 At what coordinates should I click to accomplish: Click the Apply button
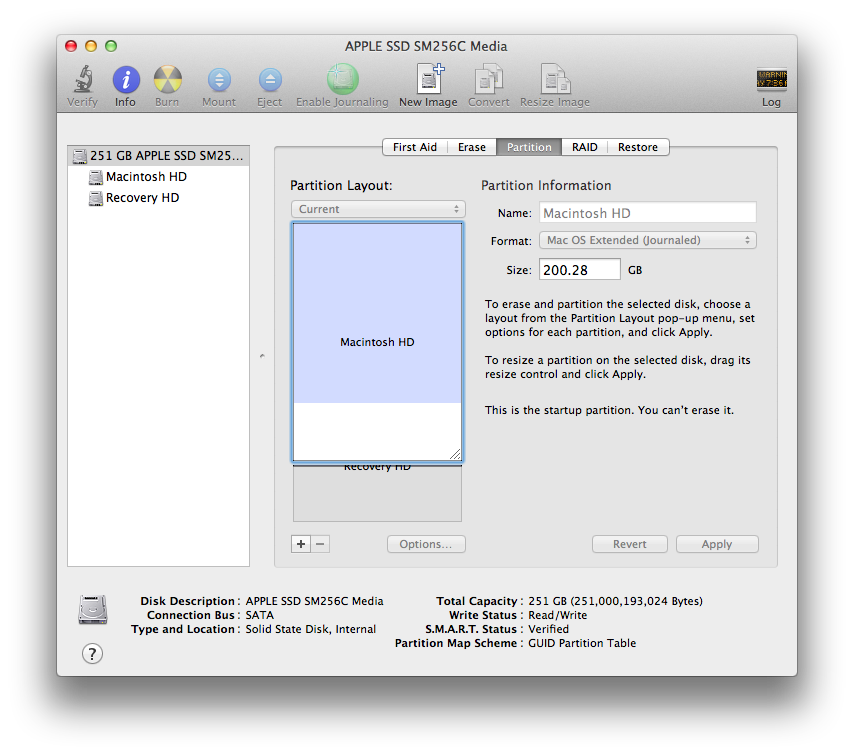click(717, 544)
